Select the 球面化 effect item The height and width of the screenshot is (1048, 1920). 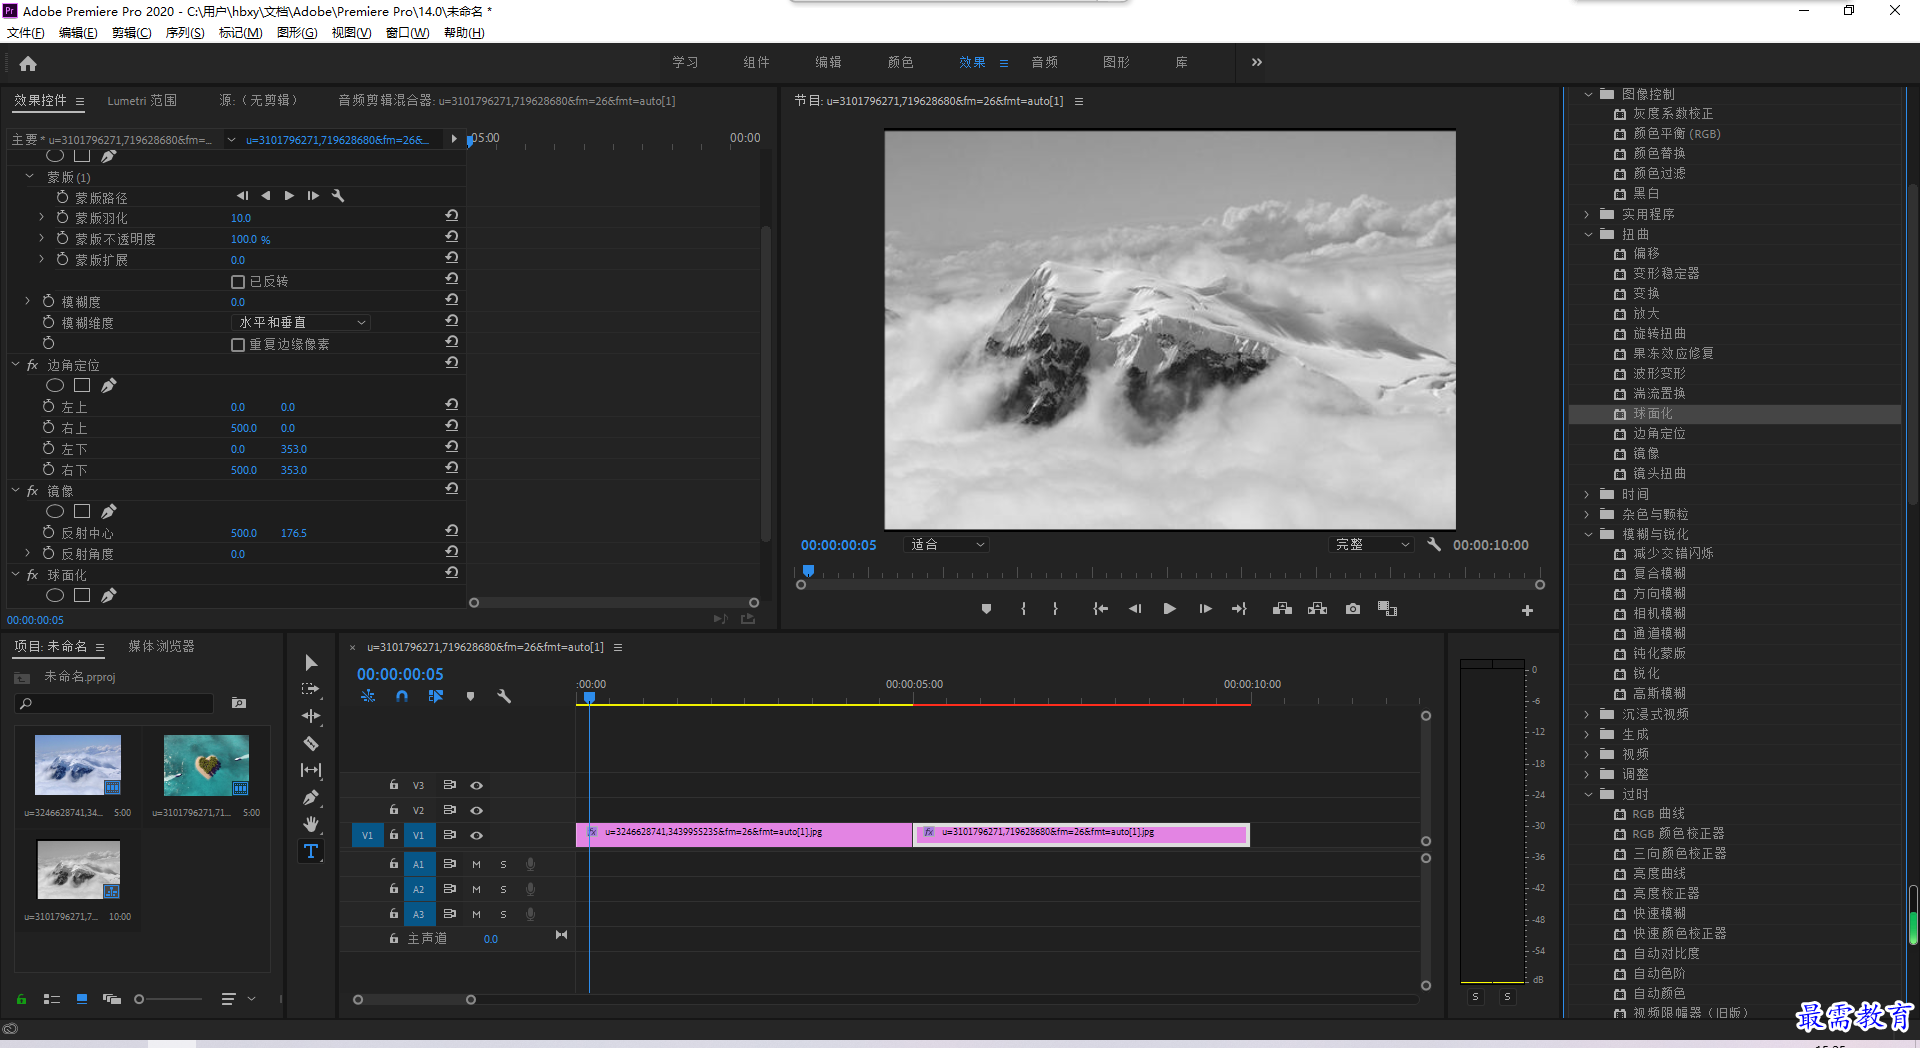click(x=1652, y=413)
